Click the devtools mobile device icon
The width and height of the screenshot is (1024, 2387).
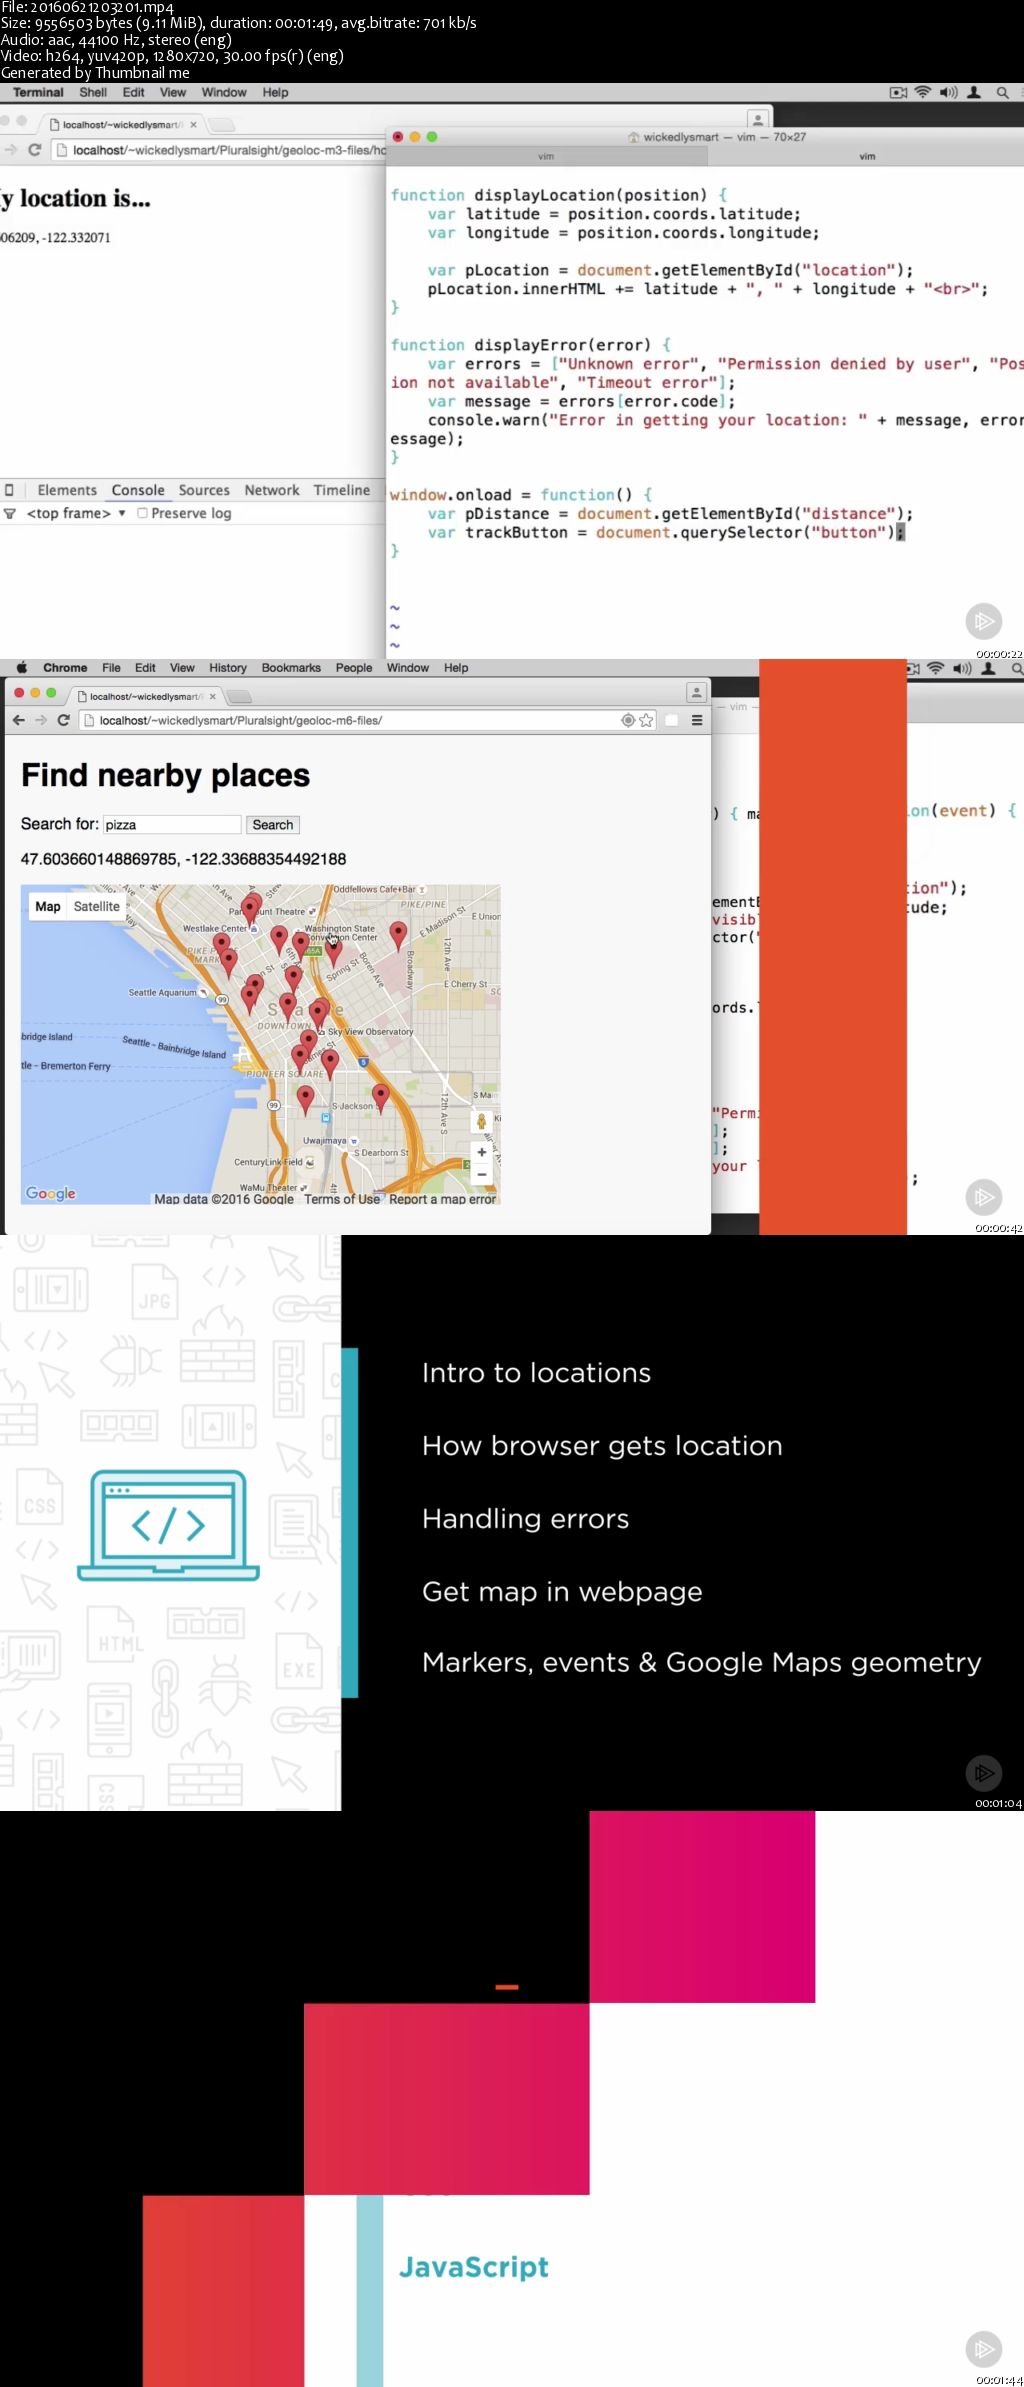coord(10,490)
